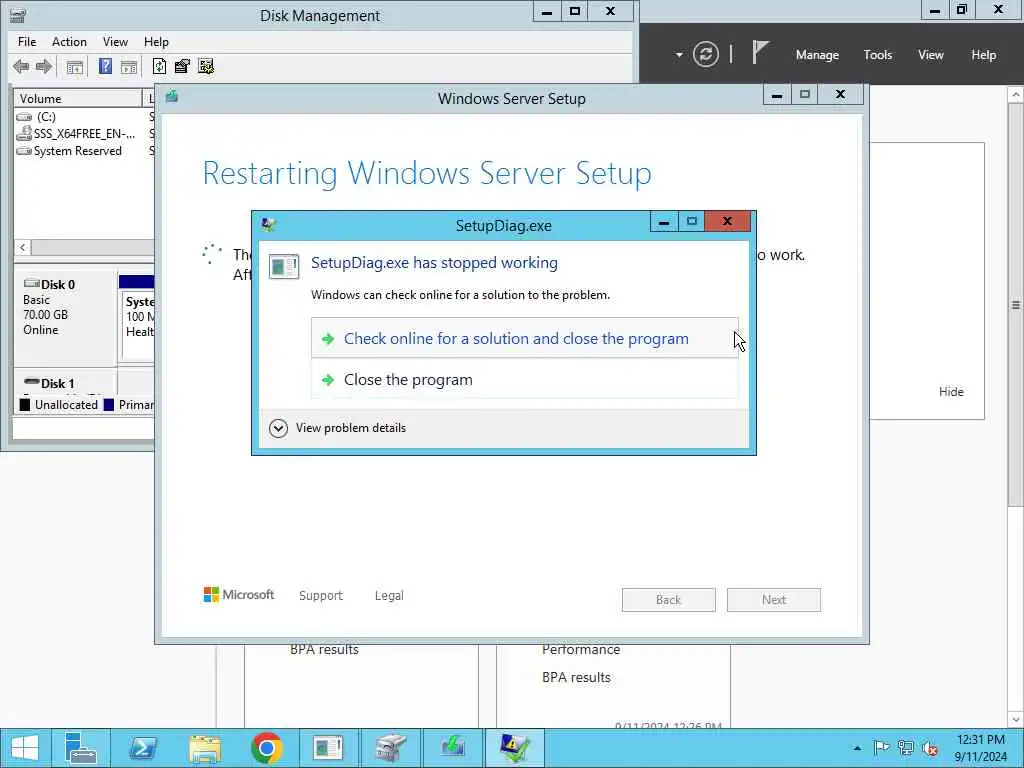Click Close the program option

pos(524,379)
